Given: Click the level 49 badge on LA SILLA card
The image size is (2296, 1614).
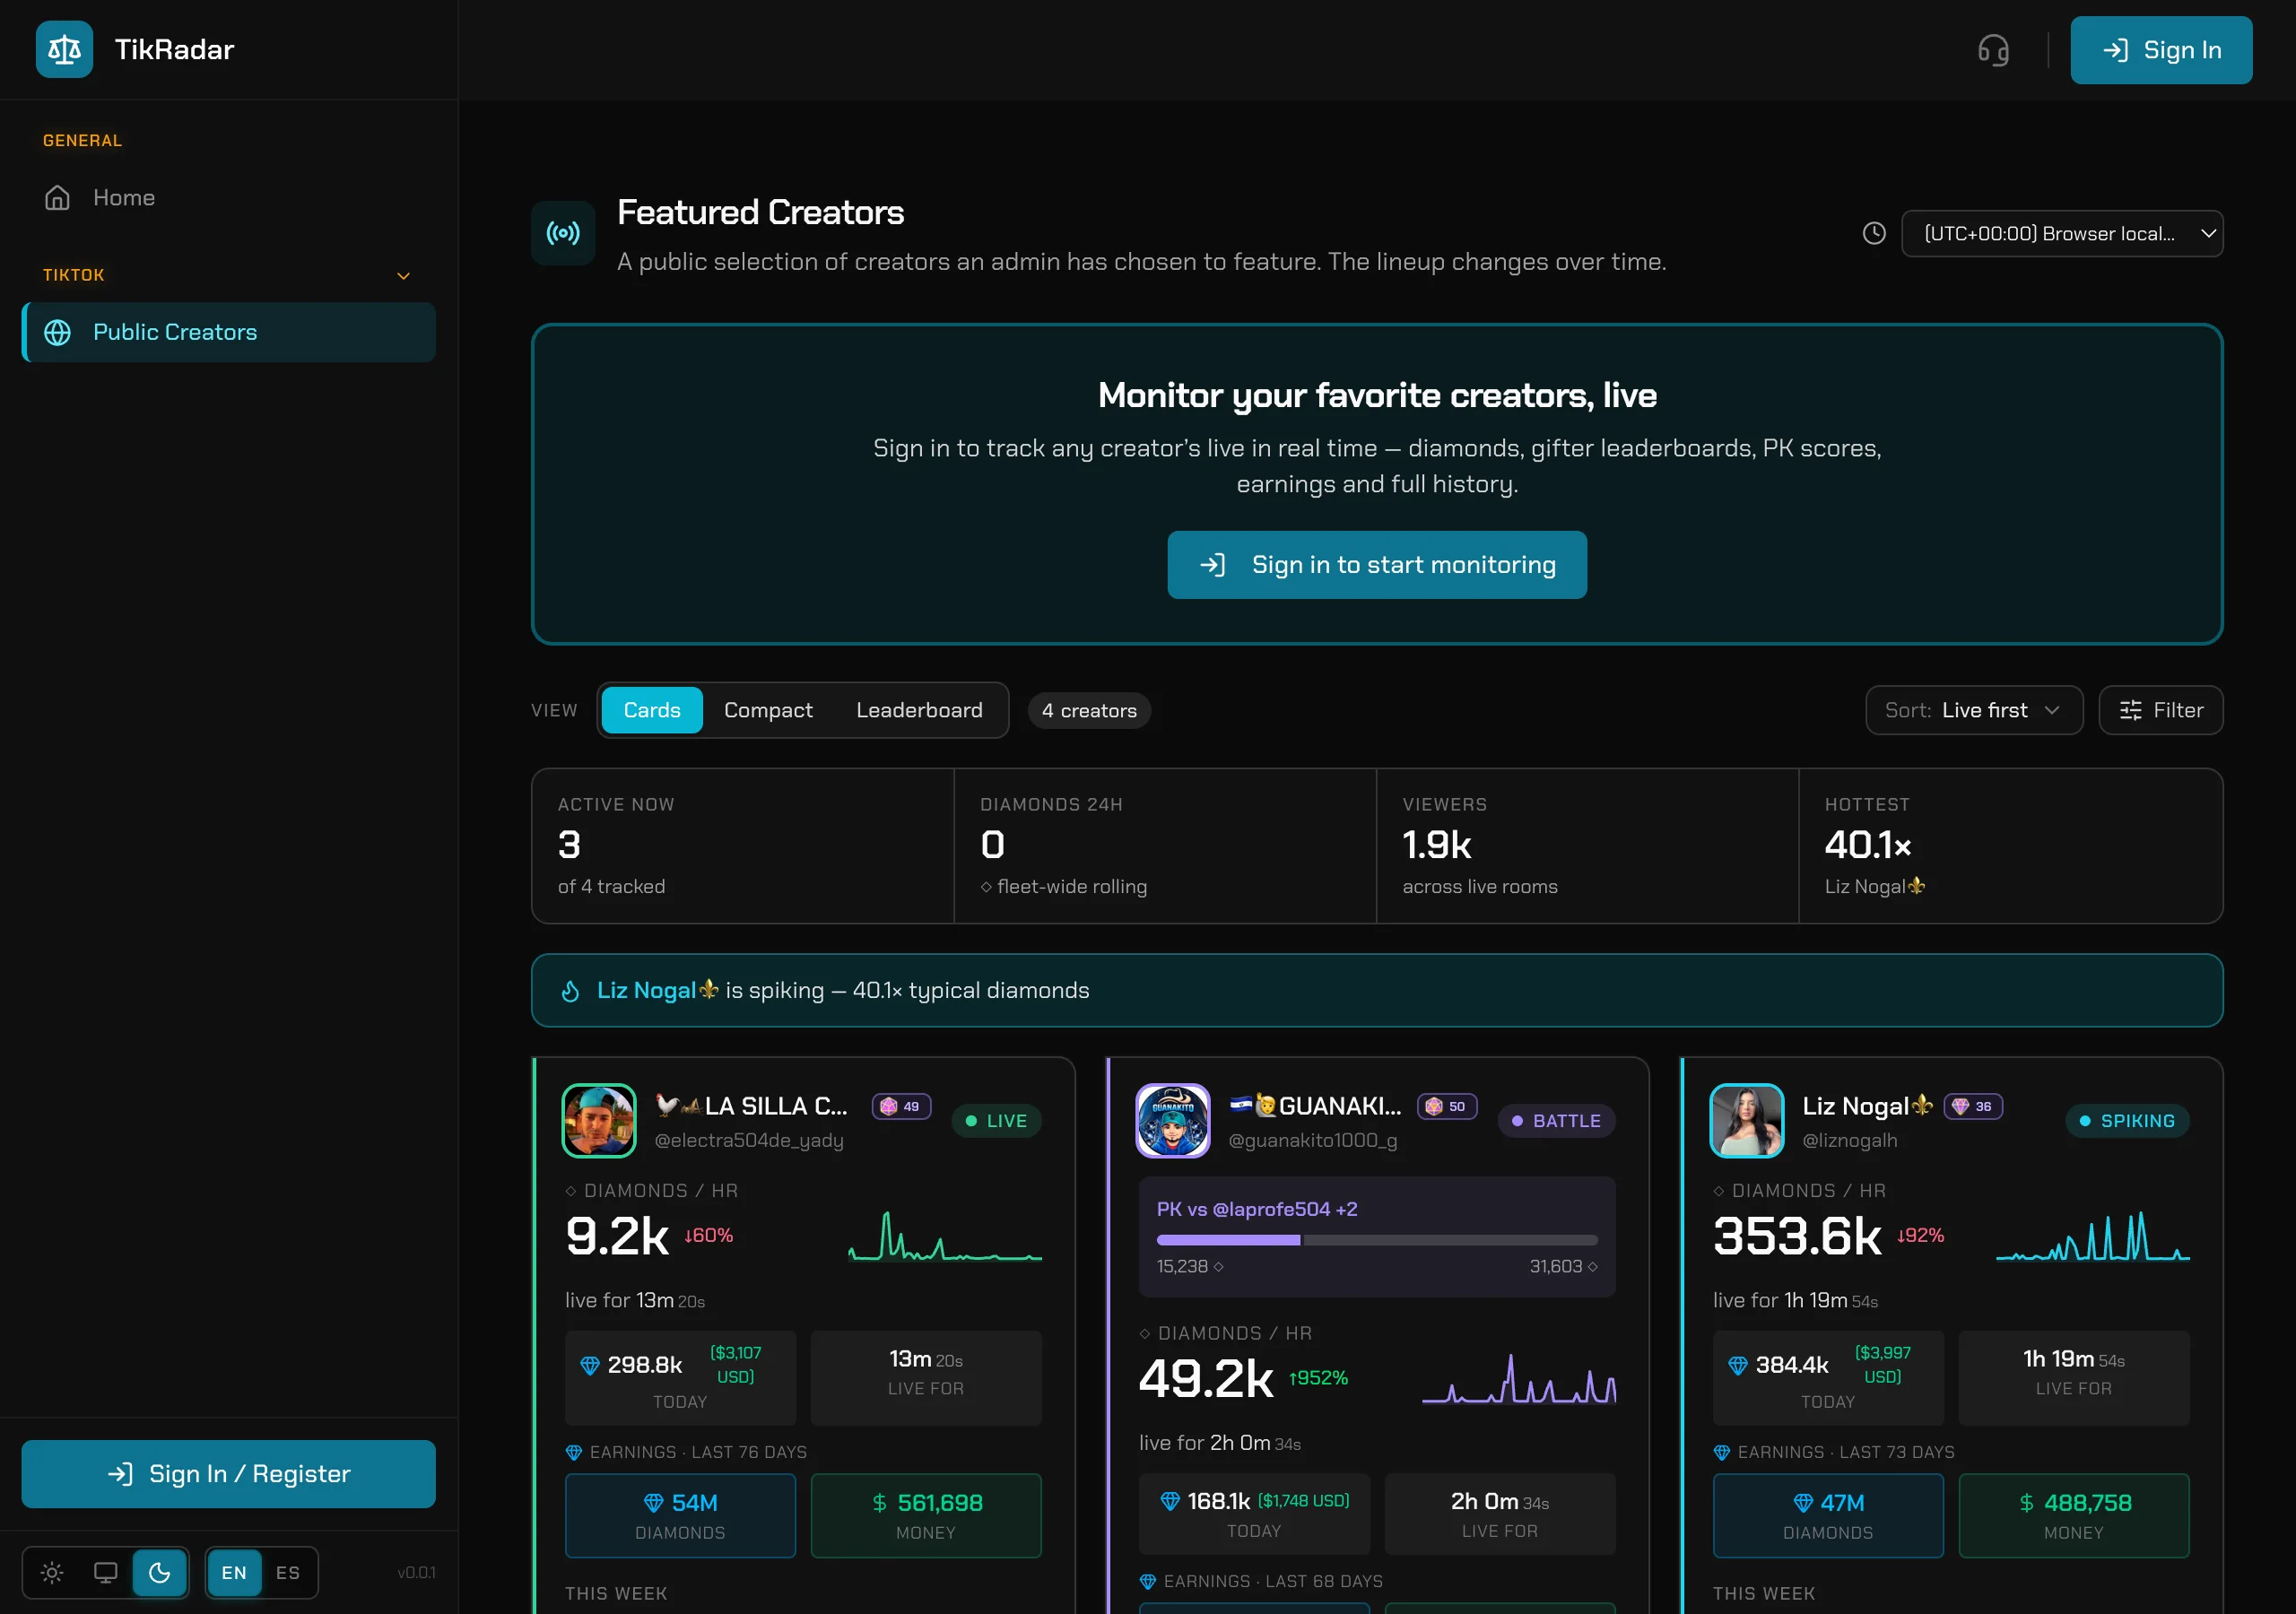Looking at the screenshot, I should pos(901,1106).
